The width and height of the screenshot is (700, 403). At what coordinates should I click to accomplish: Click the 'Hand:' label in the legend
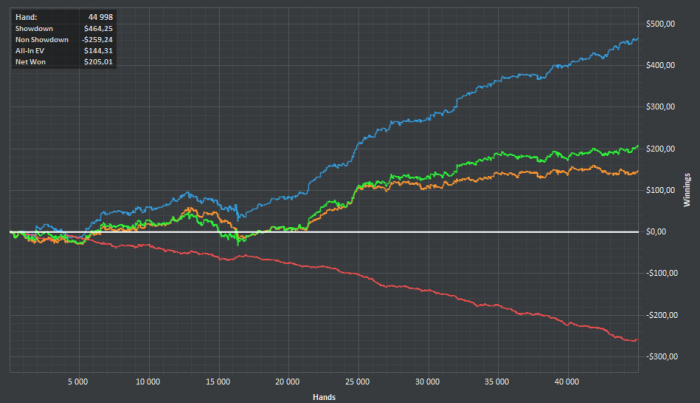(x=26, y=17)
